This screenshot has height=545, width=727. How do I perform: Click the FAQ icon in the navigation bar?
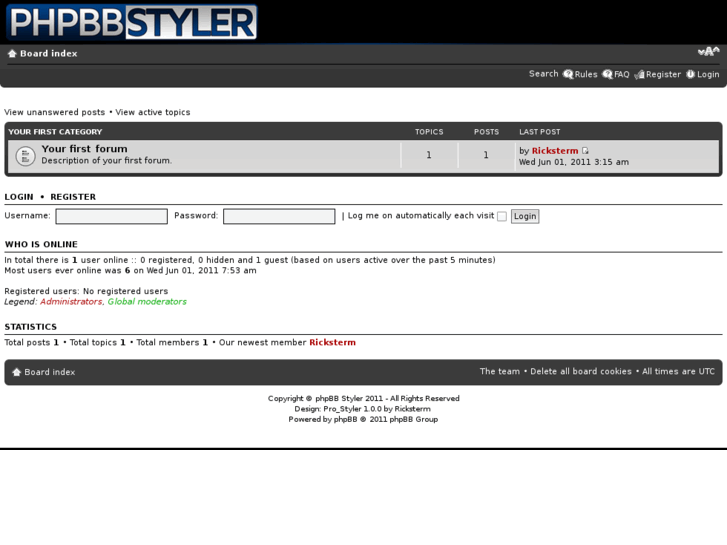tap(607, 74)
